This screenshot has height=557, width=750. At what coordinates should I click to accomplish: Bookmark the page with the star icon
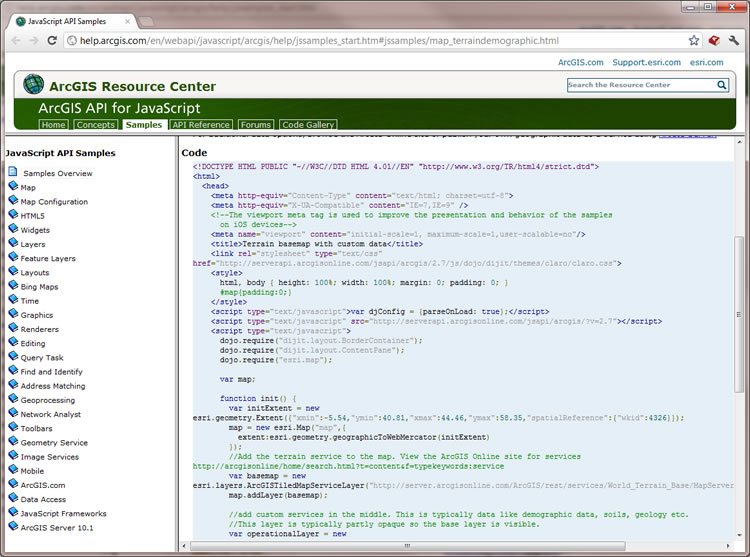pos(694,41)
